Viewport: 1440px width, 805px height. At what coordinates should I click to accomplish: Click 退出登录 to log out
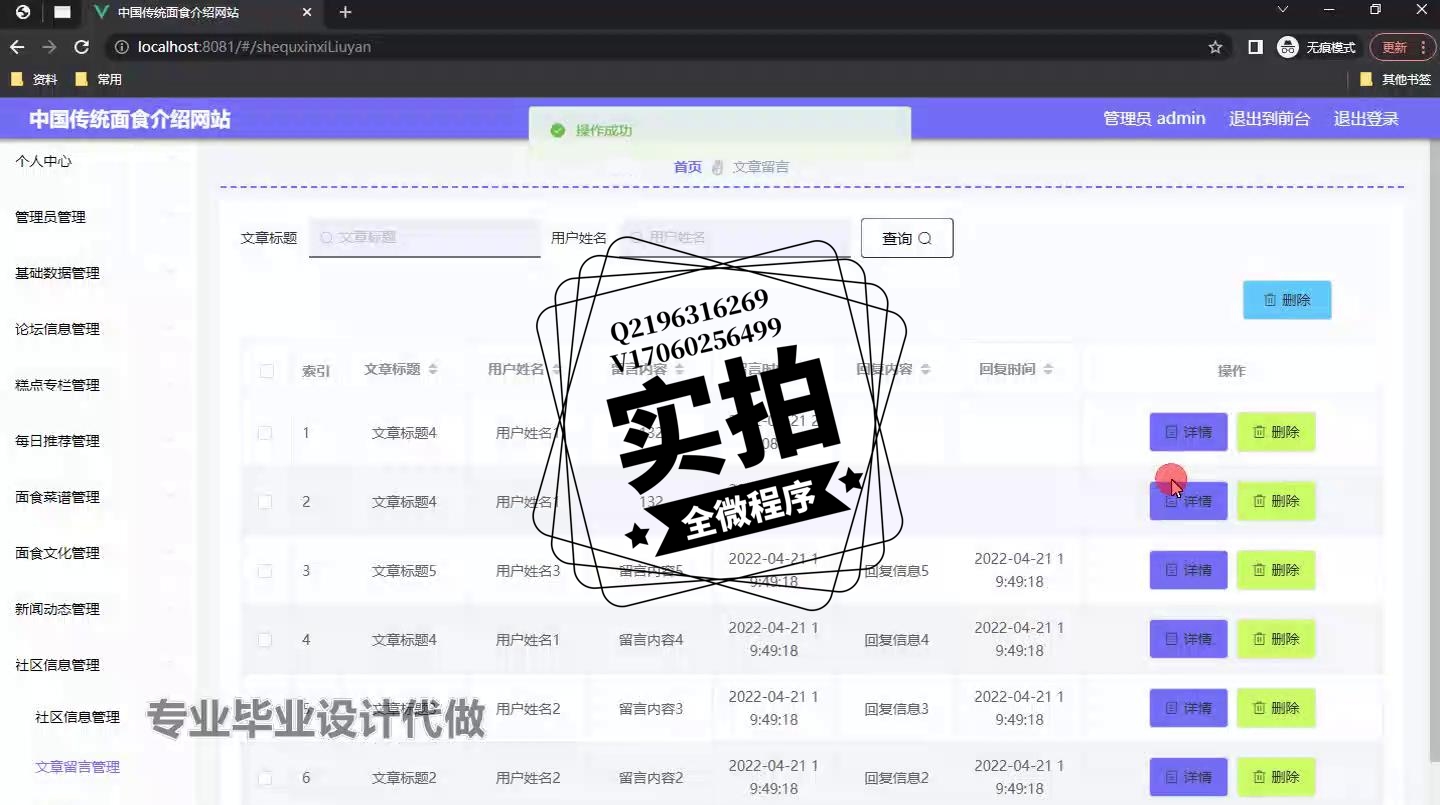1366,118
